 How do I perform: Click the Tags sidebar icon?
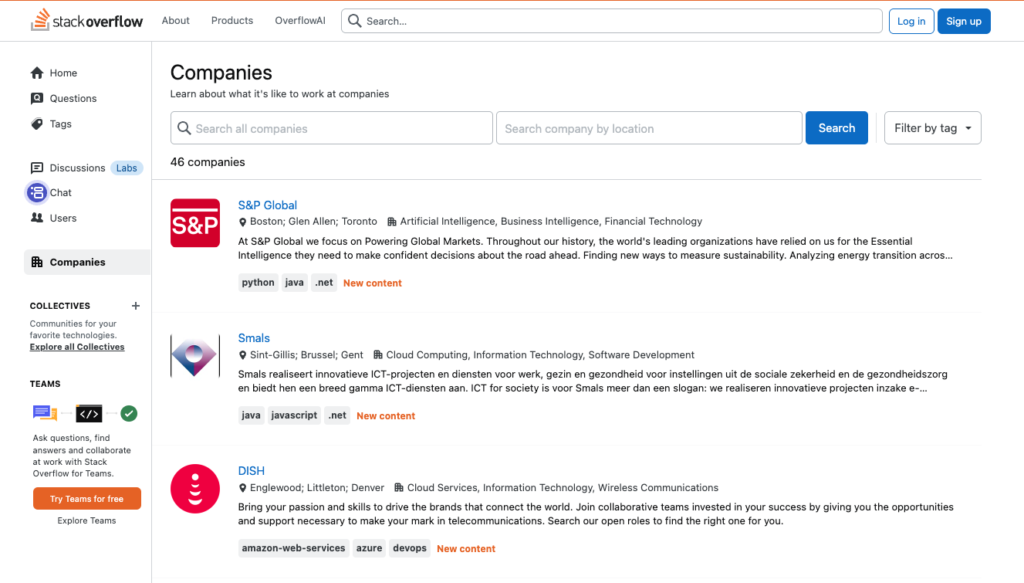click(x=37, y=123)
